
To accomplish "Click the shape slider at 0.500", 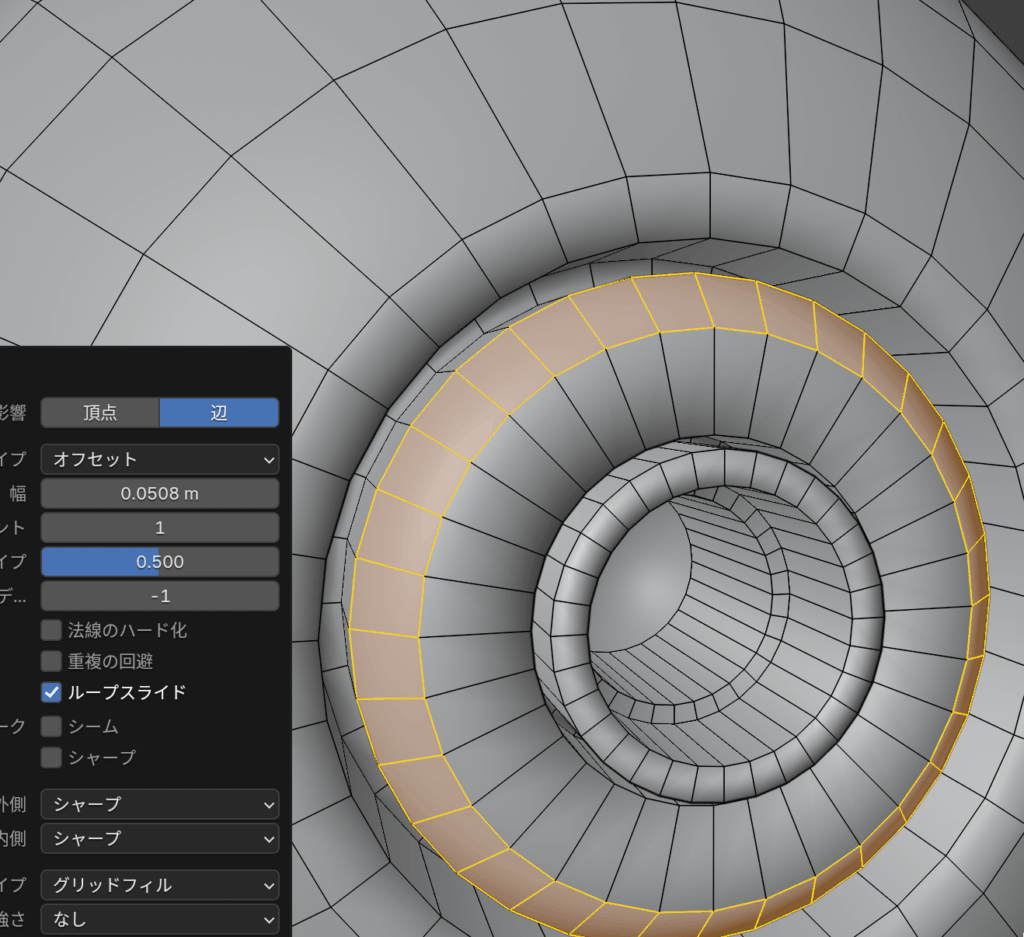I will point(160,561).
